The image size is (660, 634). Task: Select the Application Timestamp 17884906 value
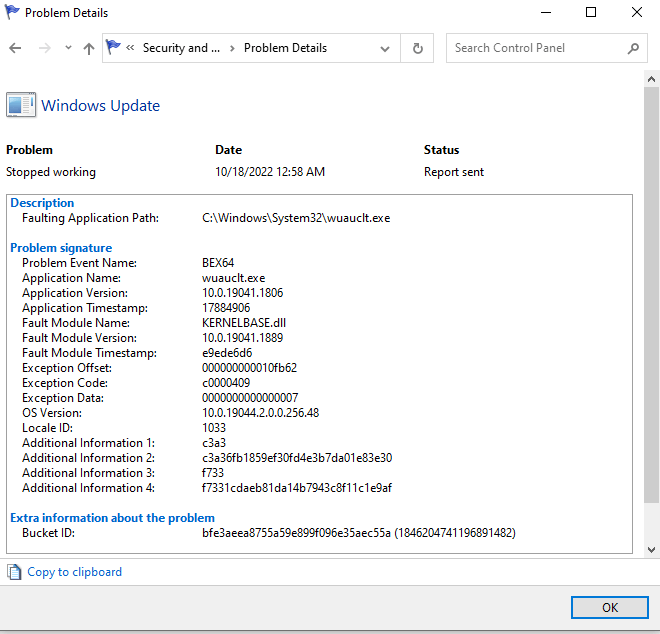point(226,308)
